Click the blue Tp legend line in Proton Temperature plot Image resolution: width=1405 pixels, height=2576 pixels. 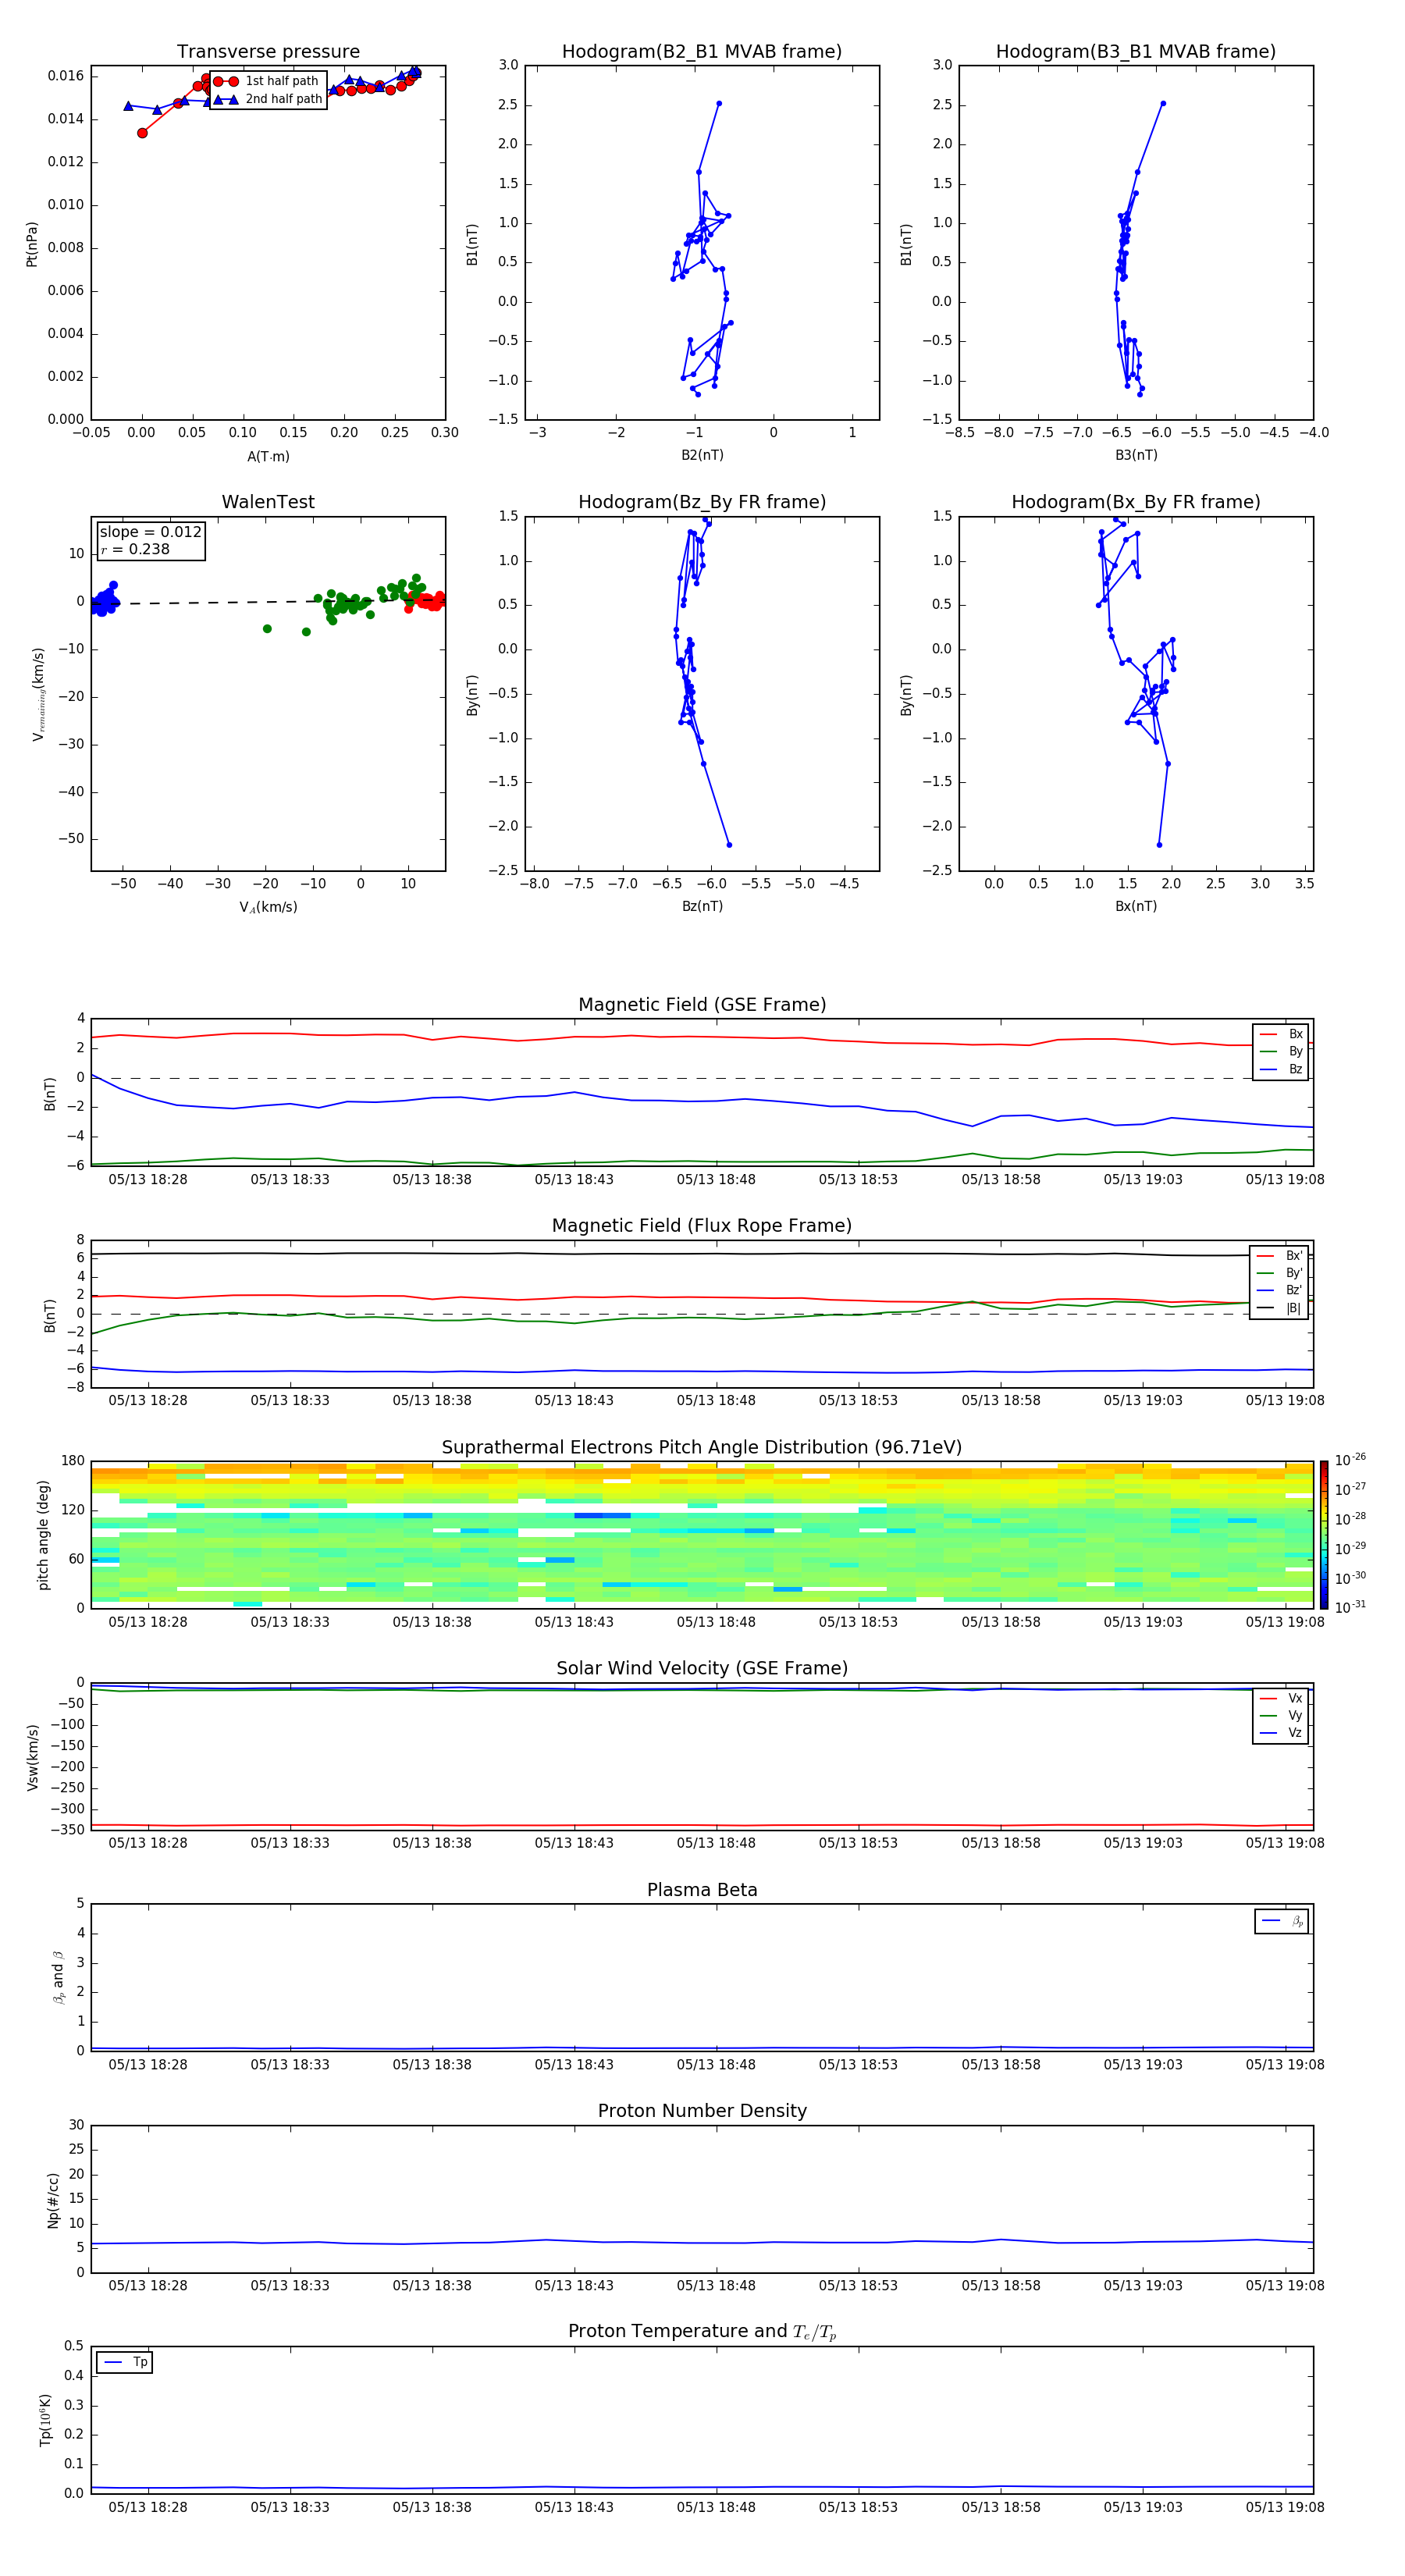pos(113,2362)
